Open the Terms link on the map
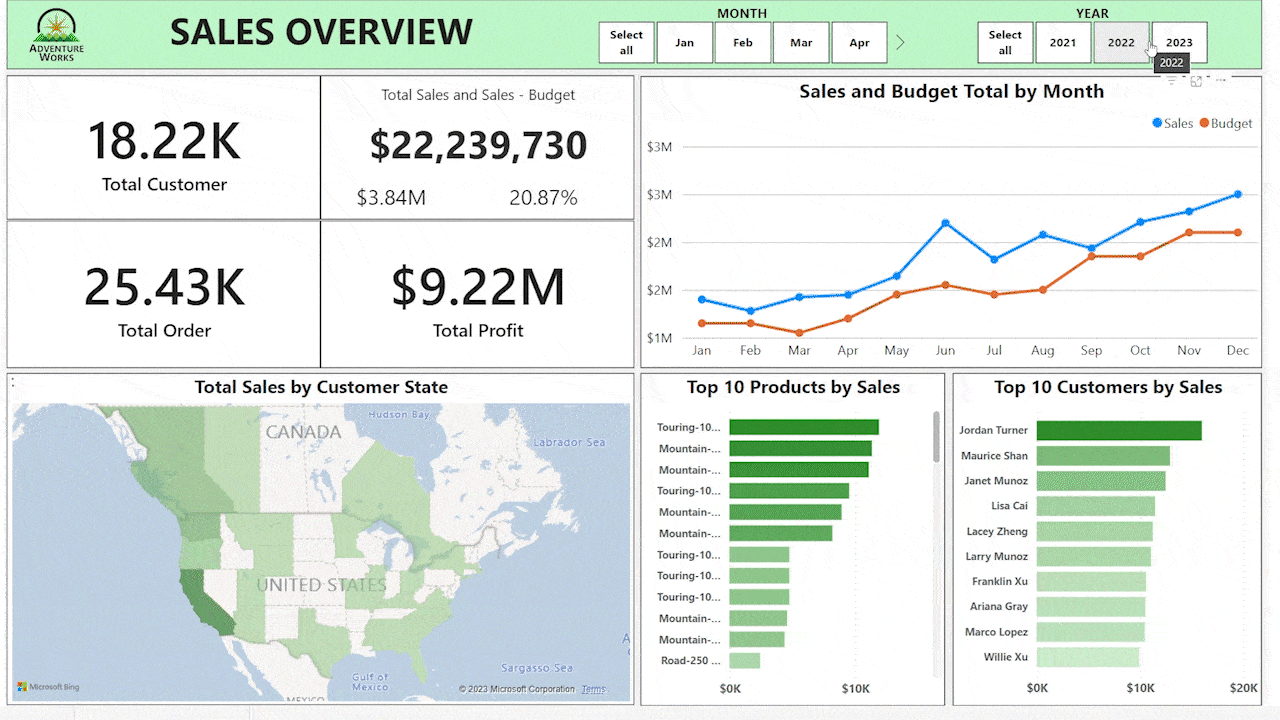This screenshot has height=720, width=1280. [593, 689]
